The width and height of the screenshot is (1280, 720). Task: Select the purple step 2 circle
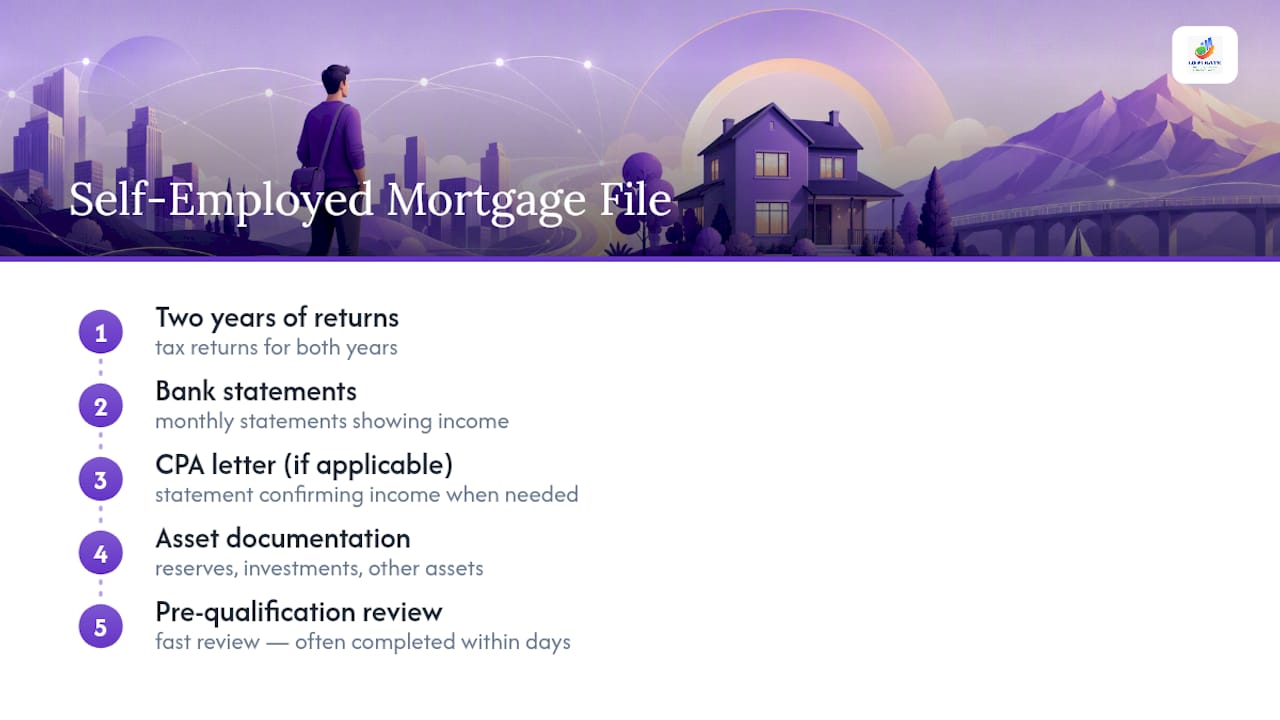(x=101, y=407)
